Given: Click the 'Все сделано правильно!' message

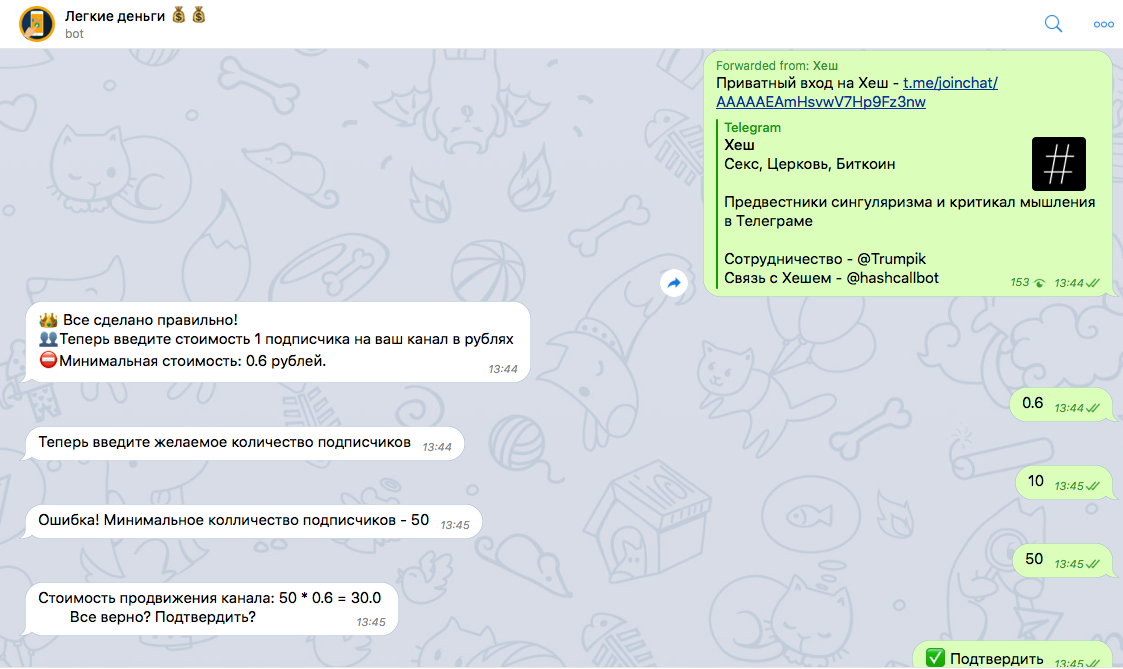Looking at the screenshot, I should pos(278,342).
